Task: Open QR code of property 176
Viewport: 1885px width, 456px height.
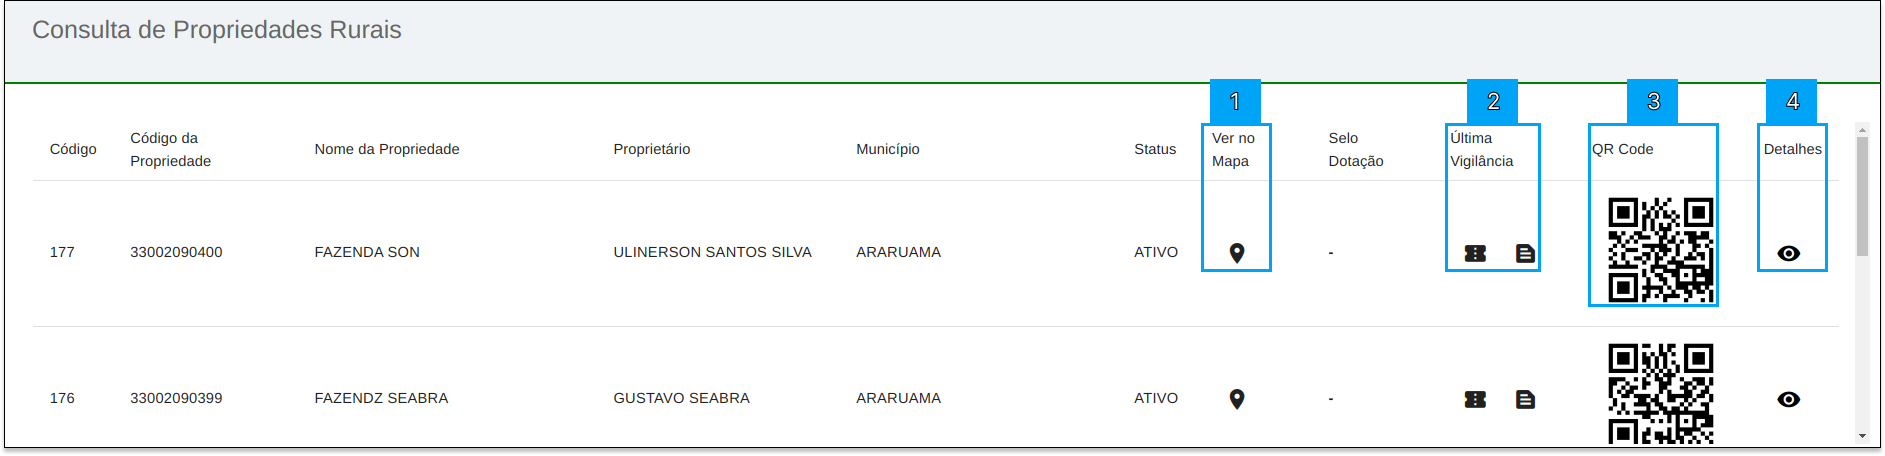Action: pyautogui.click(x=1660, y=394)
